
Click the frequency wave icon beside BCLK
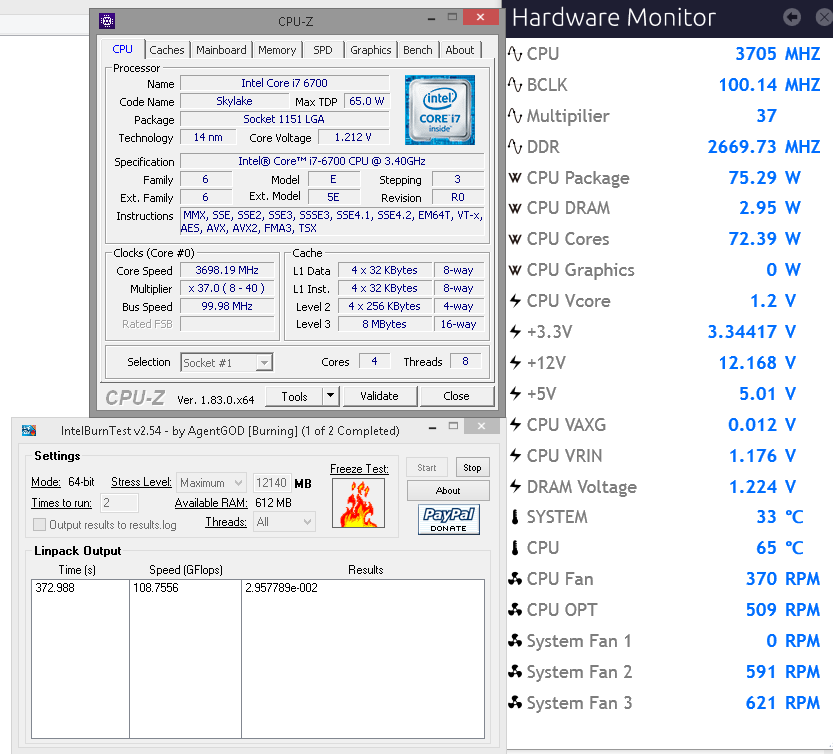515,84
